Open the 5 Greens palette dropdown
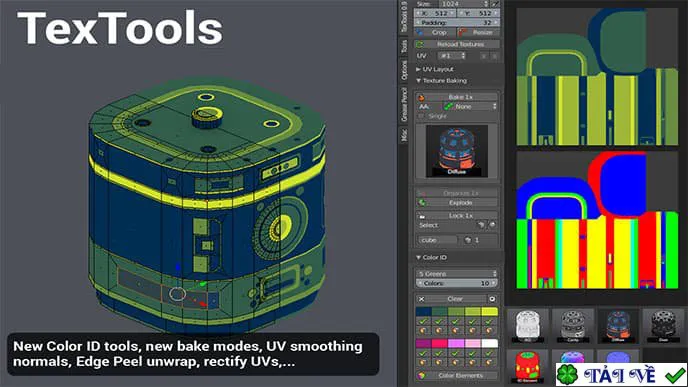Image resolution: width=688 pixels, height=387 pixels. pyautogui.click(x=457, y=273)
